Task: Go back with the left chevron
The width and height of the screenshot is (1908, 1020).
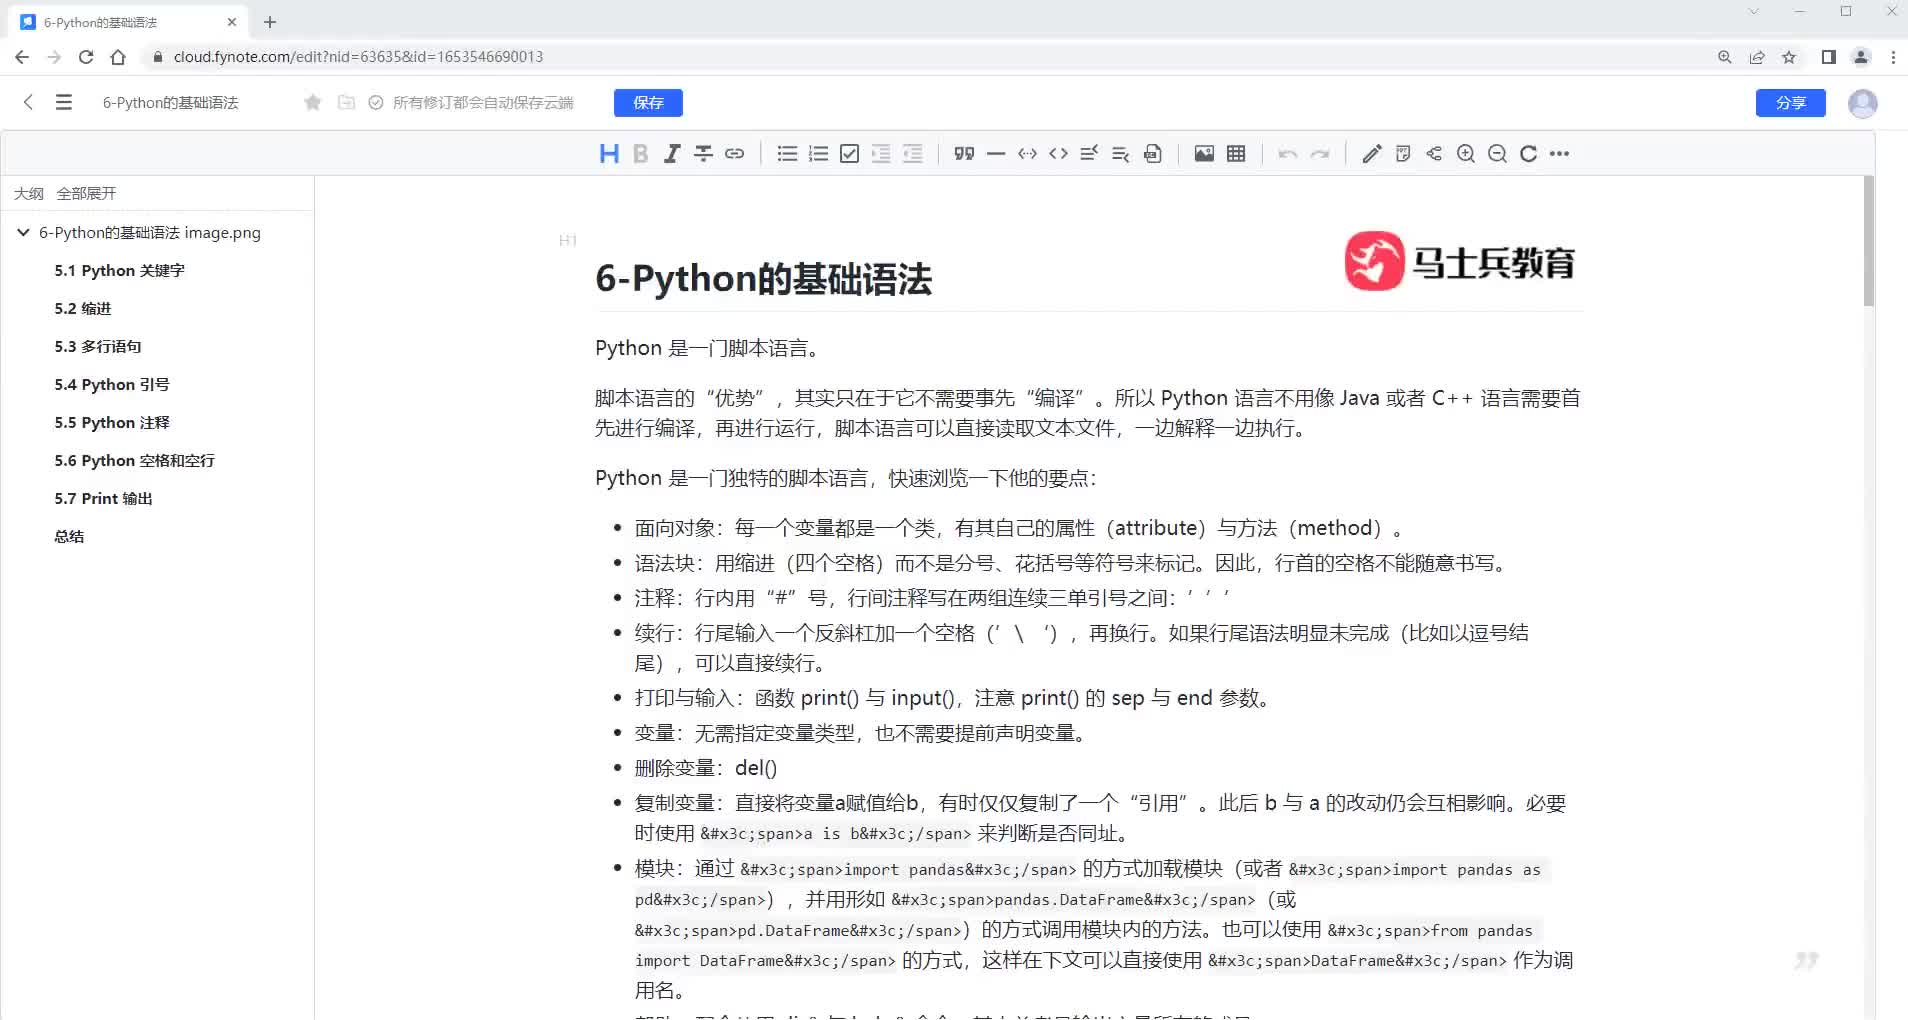Action: pos(28,102)
